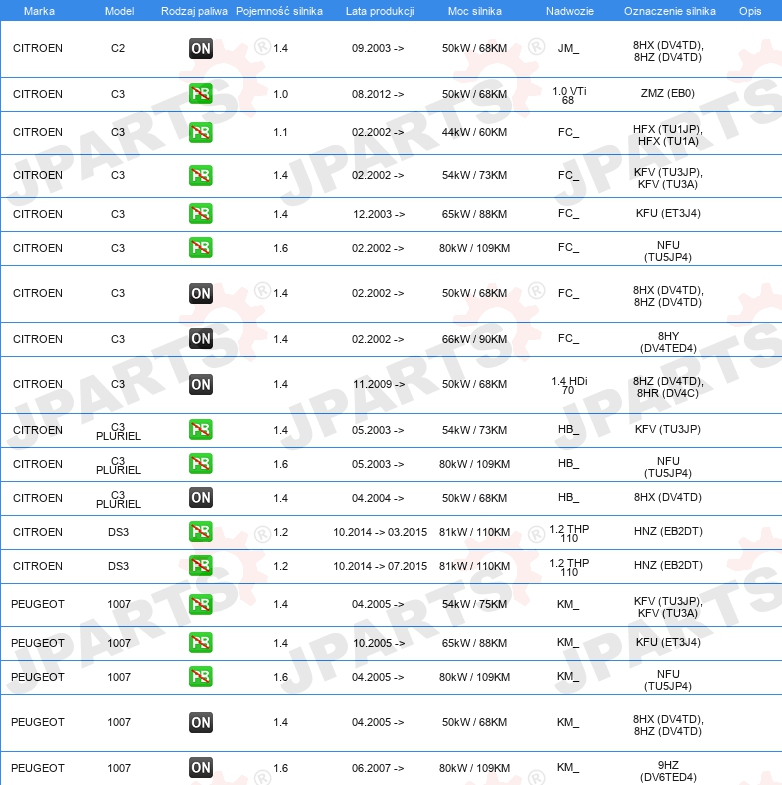Select the C2 model cell
This screenshot has height=785, width=782.
(118, 49)
